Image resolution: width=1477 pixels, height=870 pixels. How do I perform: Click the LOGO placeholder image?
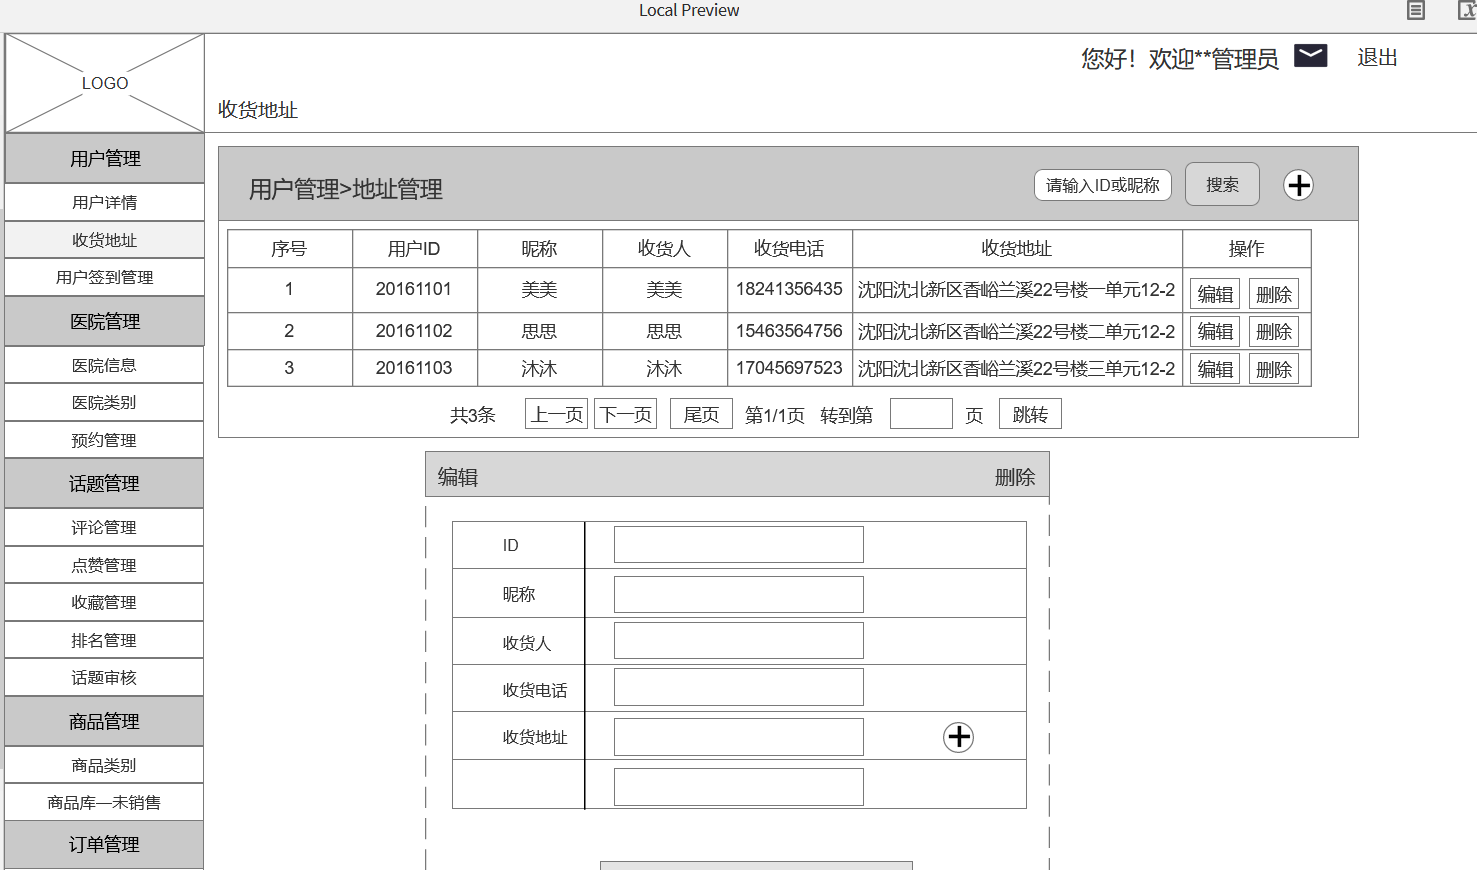tap(105, 83)
